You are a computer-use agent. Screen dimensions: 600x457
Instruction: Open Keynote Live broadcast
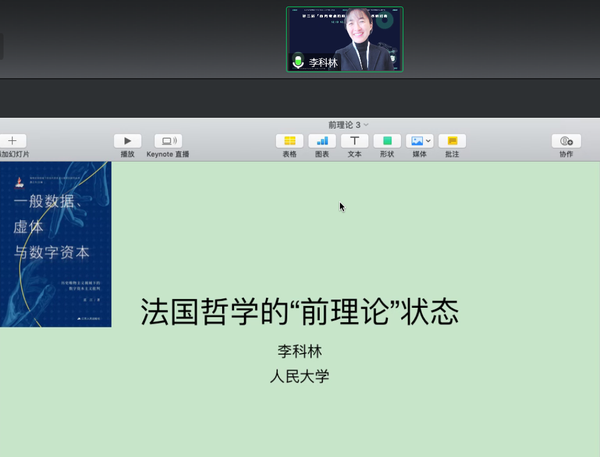point(168,141)
